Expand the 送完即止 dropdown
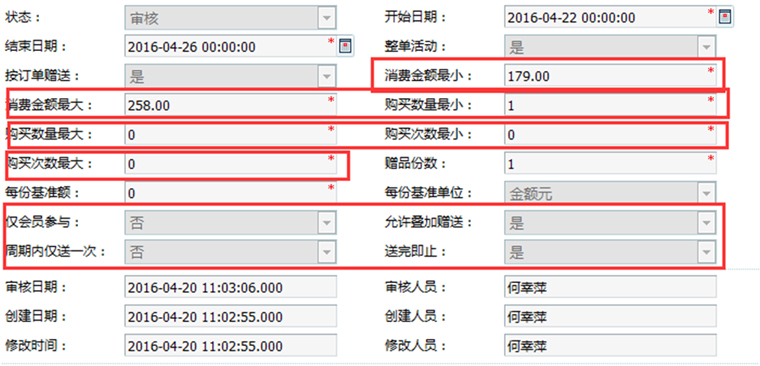760x366 pixels. [x=706, y=252]
